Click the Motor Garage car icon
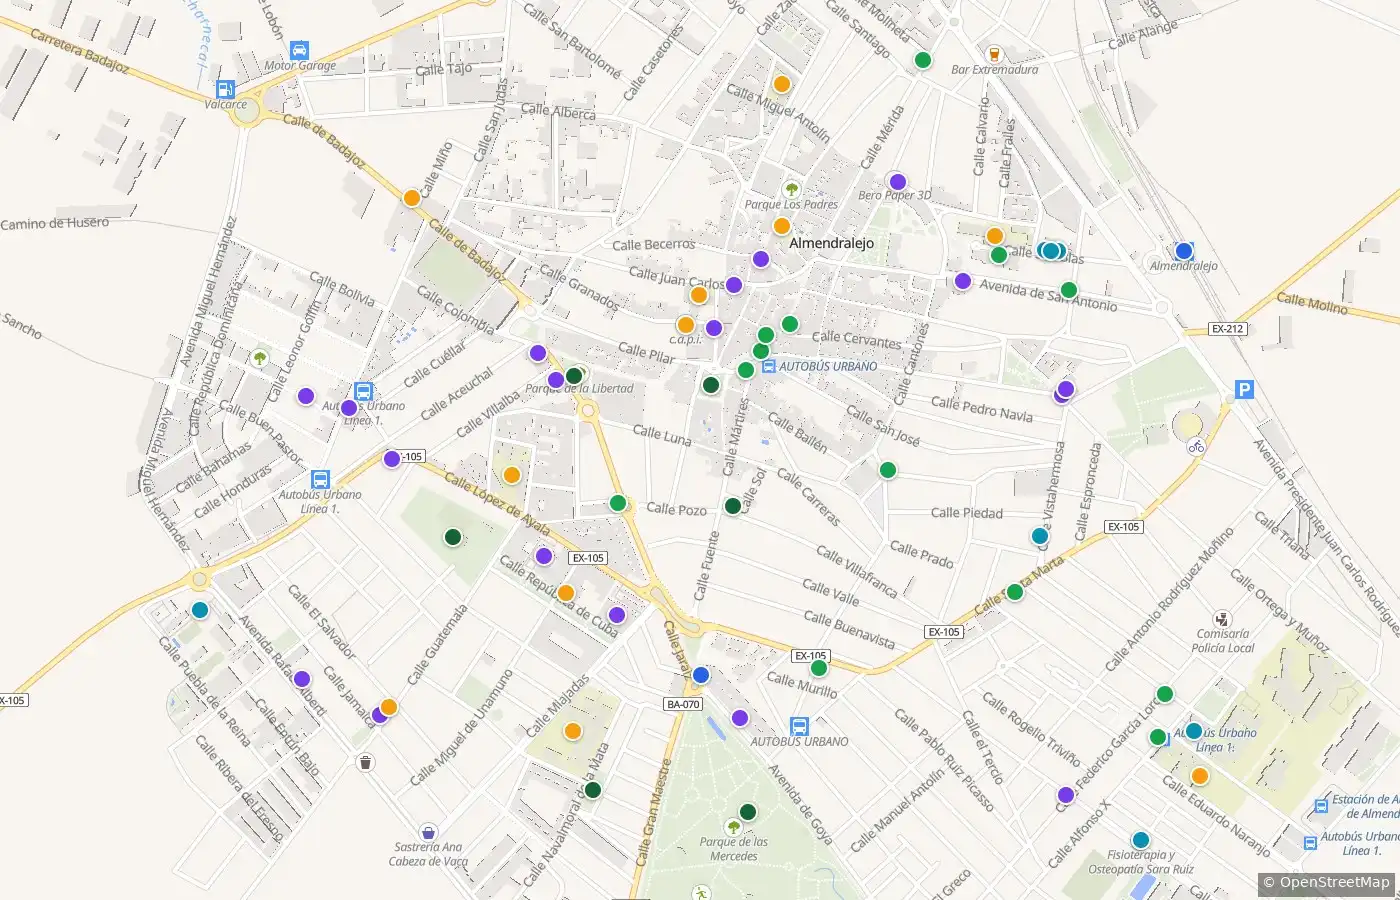The width and height of the screenshot is (1400, 900). [x=299, y=51]
